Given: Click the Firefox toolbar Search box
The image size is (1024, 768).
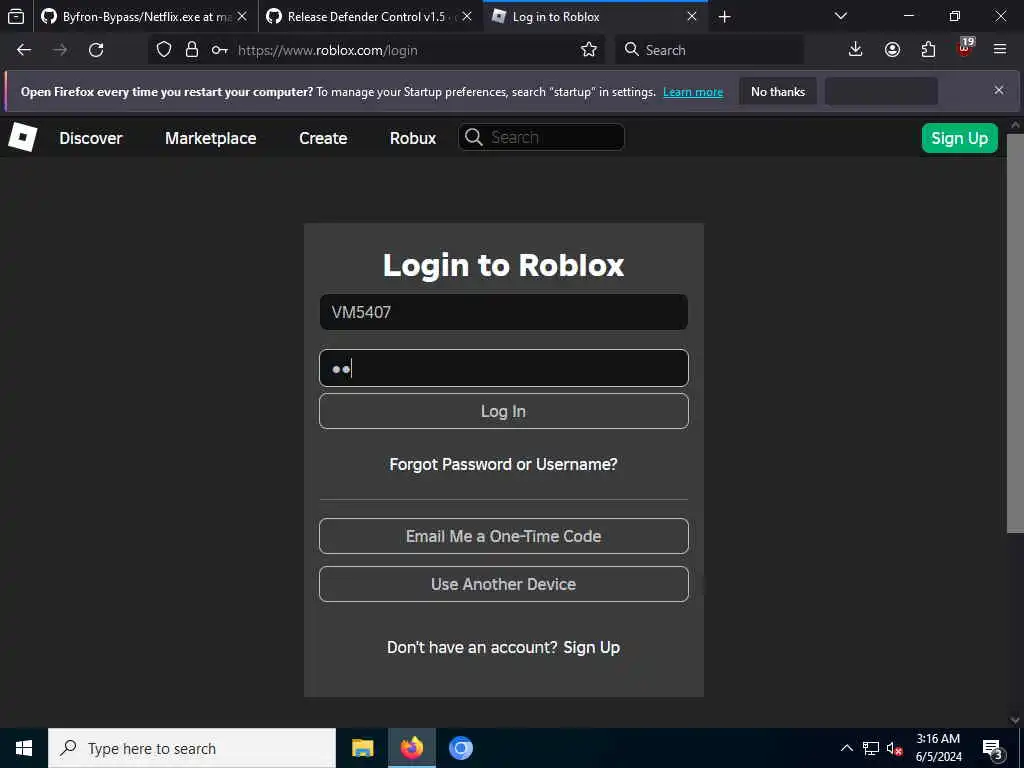Looking at the screenshot, I should click(x=709, y=50).
